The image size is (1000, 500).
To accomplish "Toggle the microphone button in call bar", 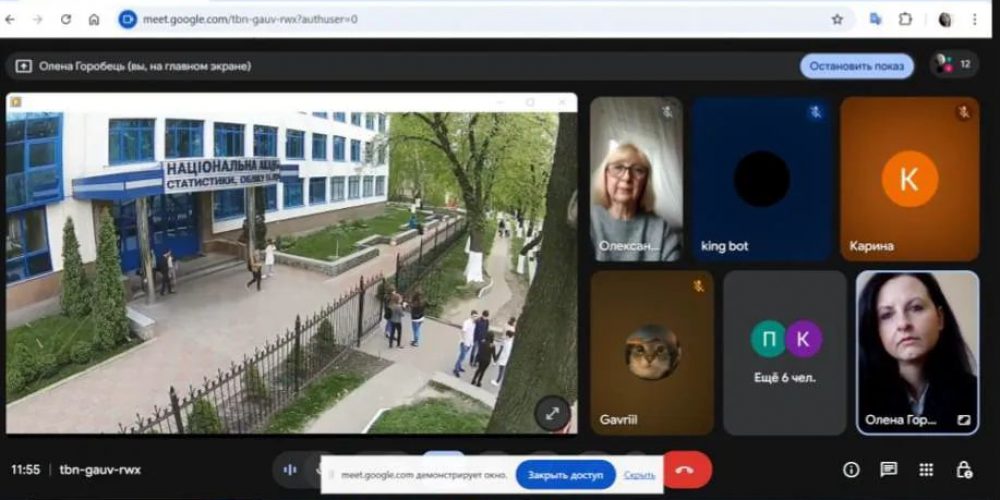I will [291, 469].
